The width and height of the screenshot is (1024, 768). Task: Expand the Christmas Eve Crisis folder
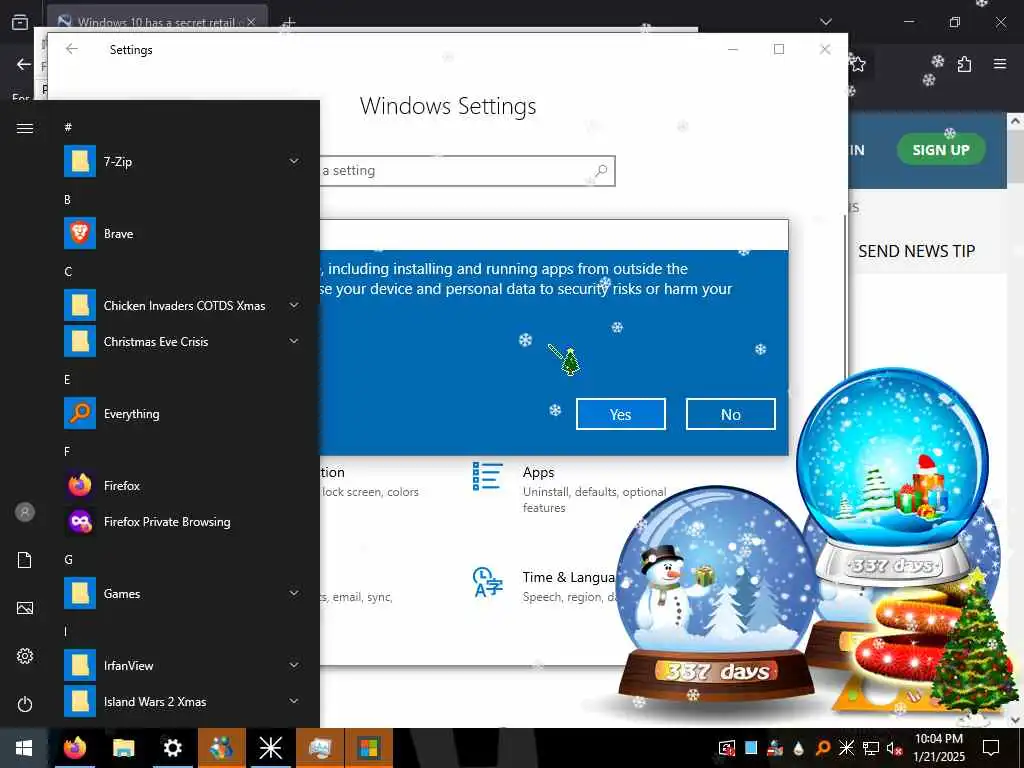(294, 341)
